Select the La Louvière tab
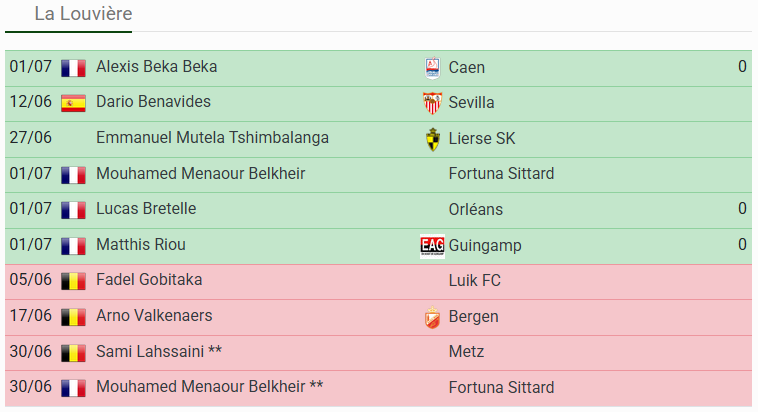This screenshot has height=412, width=758. coord(83,14)
